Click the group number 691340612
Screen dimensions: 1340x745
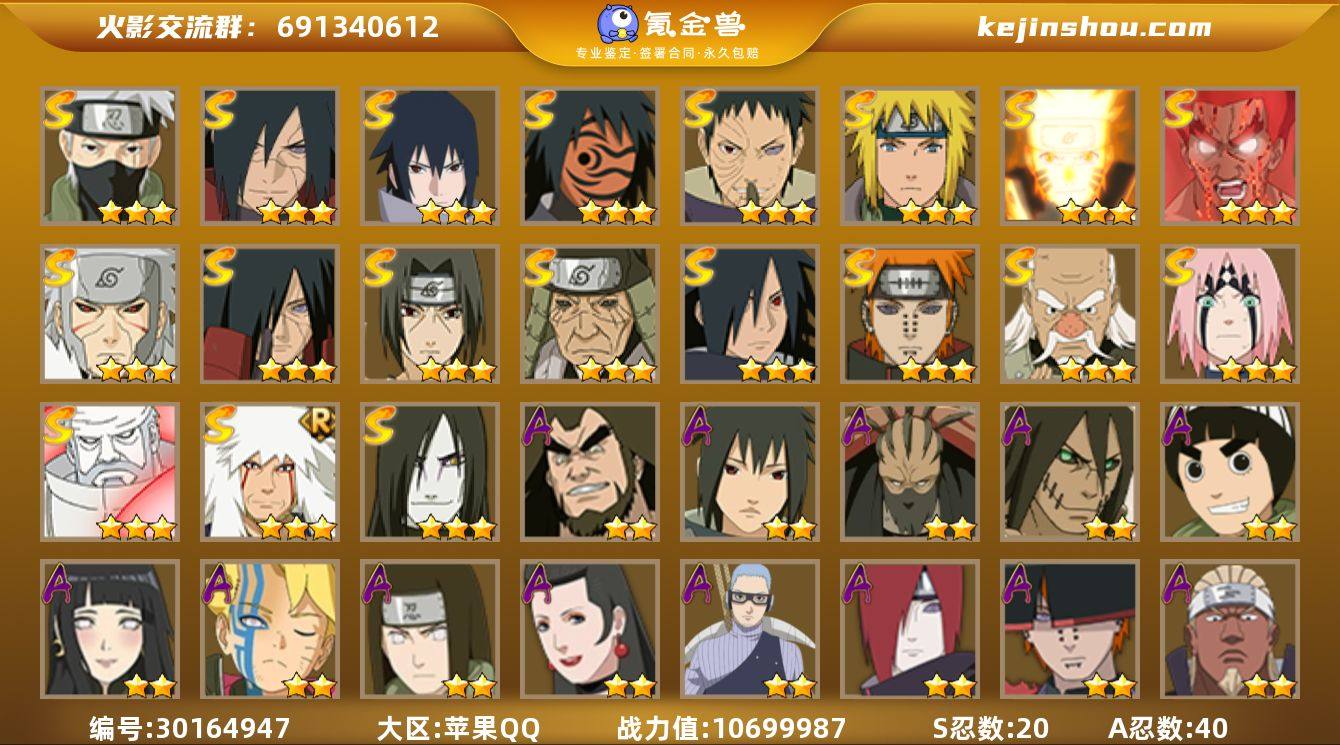[x=358, y=27]
